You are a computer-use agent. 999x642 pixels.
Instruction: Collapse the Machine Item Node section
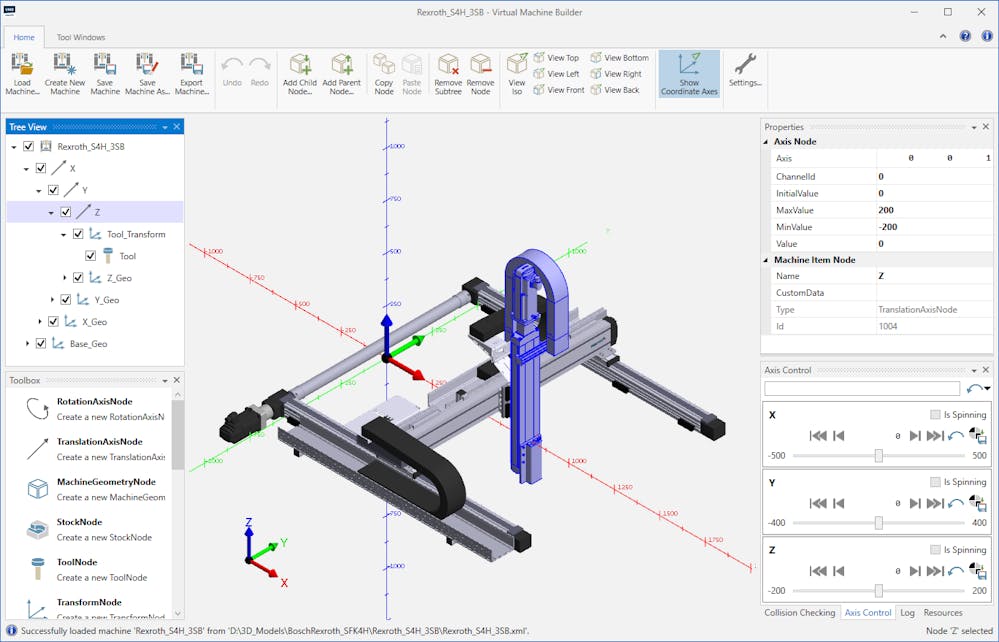click(767, 260)
